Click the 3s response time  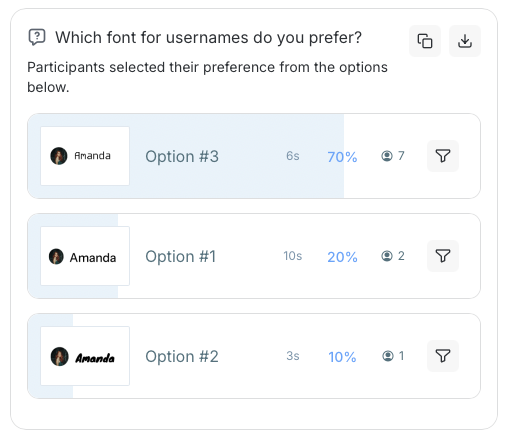pyautogui.click(x=293, y=356)
